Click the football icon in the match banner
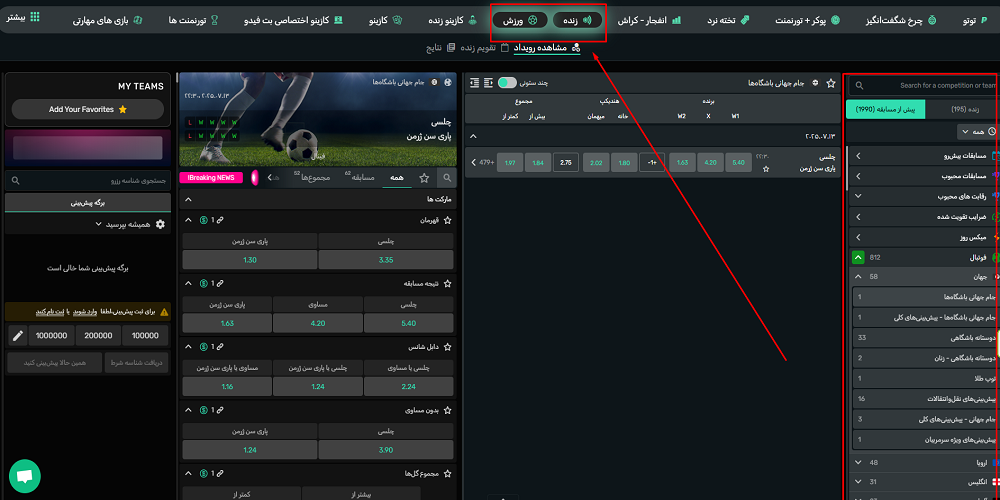The image size is (1000, 500). click(447, 82)
